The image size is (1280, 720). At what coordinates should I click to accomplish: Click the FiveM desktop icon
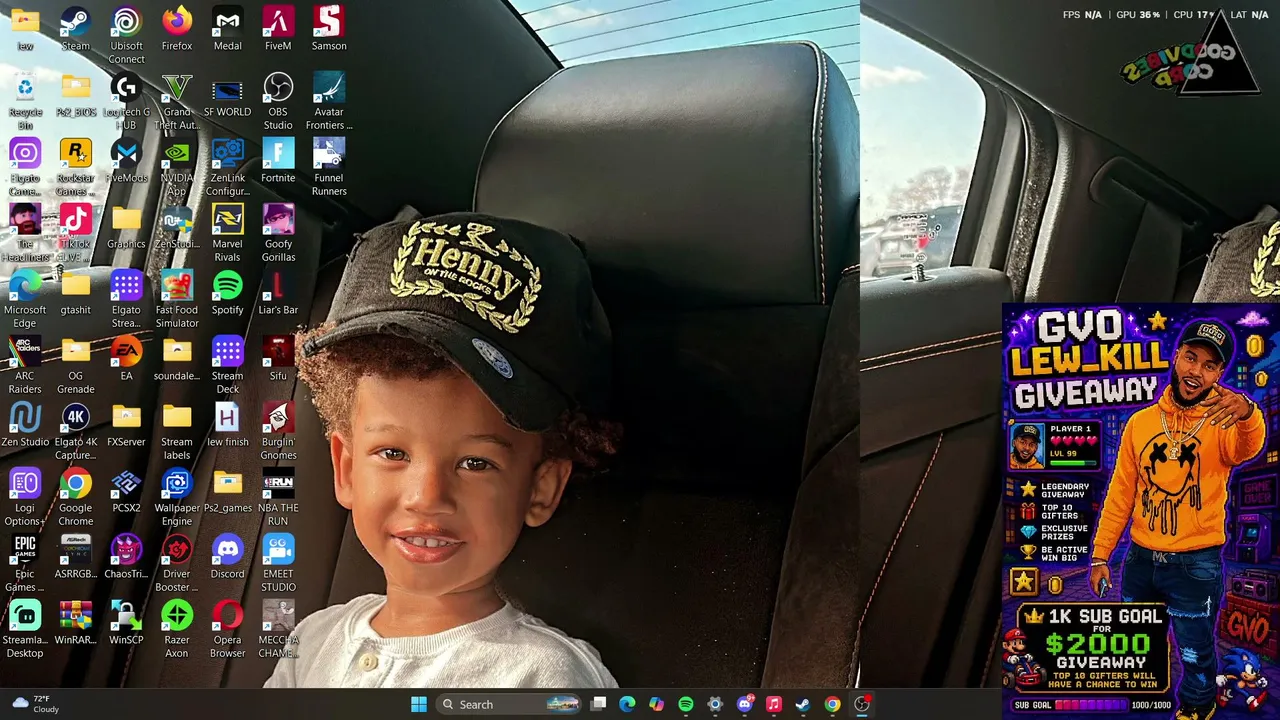click(x=278, y=29)
